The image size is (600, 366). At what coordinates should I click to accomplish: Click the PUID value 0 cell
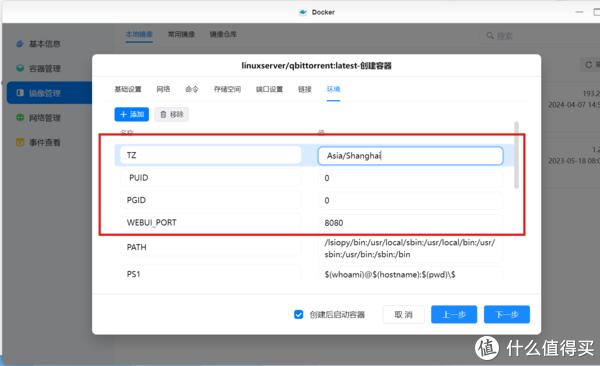410,178
